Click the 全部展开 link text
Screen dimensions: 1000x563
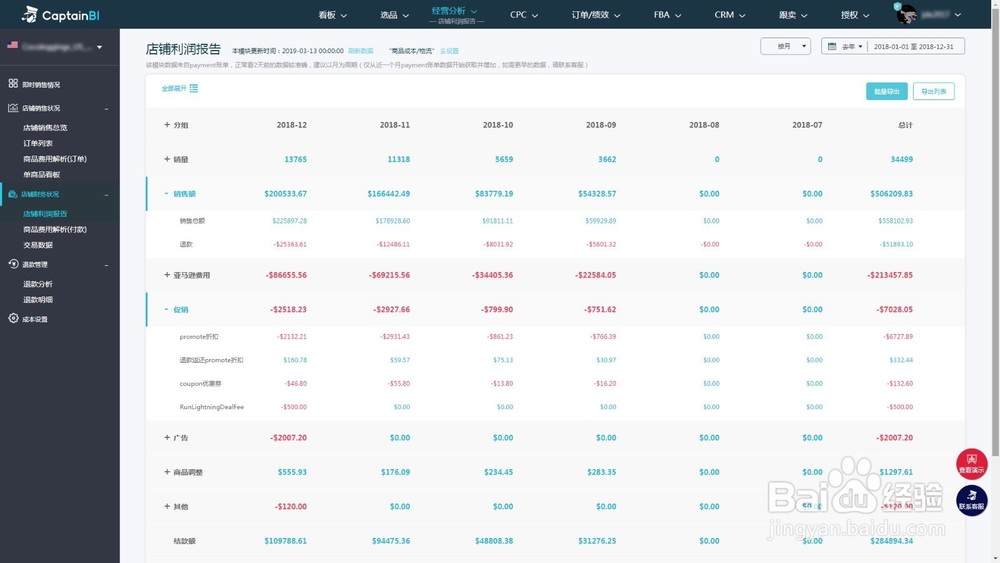[173, 89]
